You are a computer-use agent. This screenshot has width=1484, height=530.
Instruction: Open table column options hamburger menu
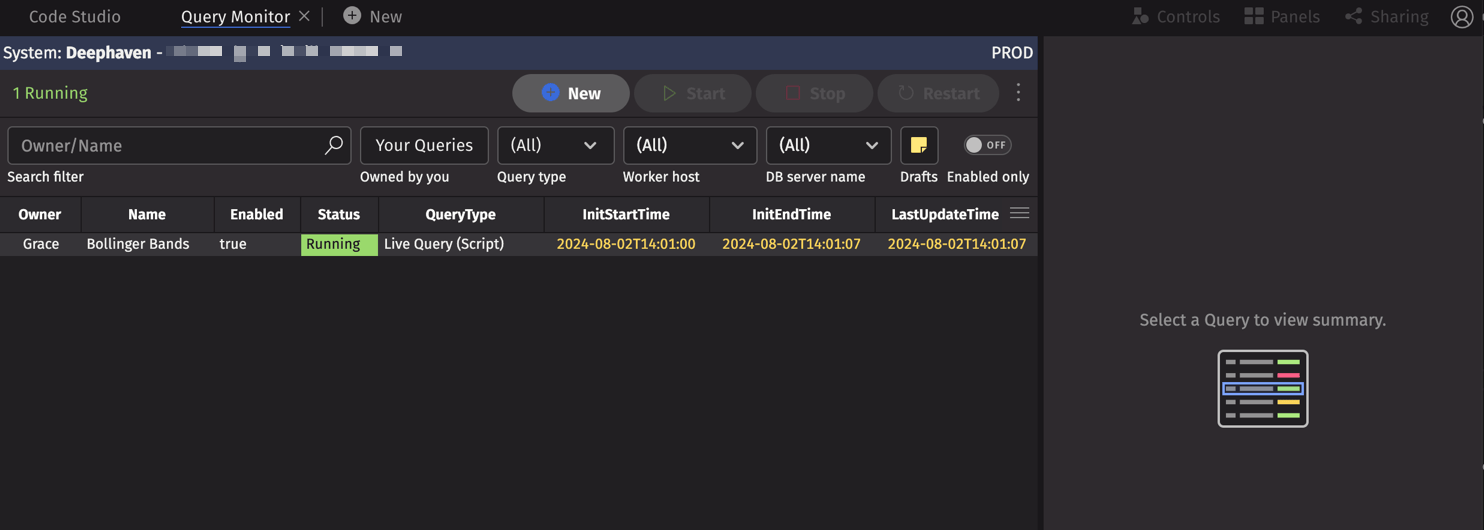pyautogui.click(x=1019, y=213)
